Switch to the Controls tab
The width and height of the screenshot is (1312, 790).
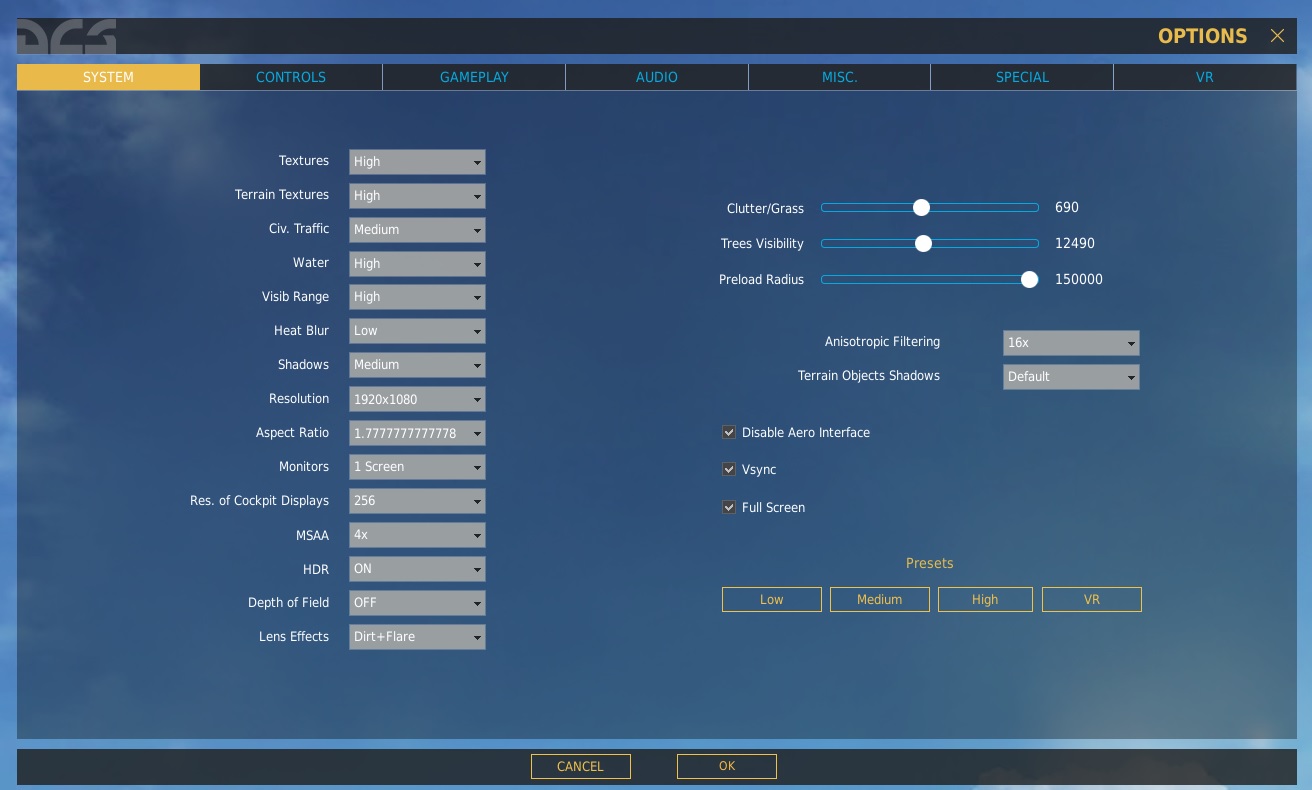[291, 77]
